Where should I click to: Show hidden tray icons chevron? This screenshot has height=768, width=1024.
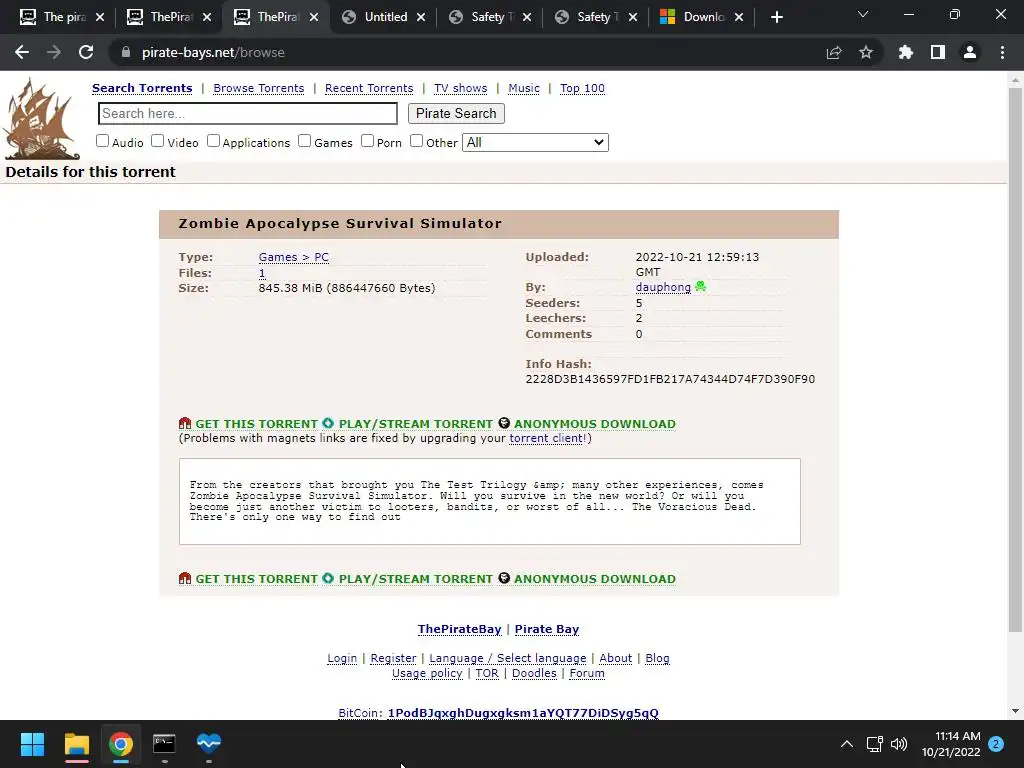point(846,744)
